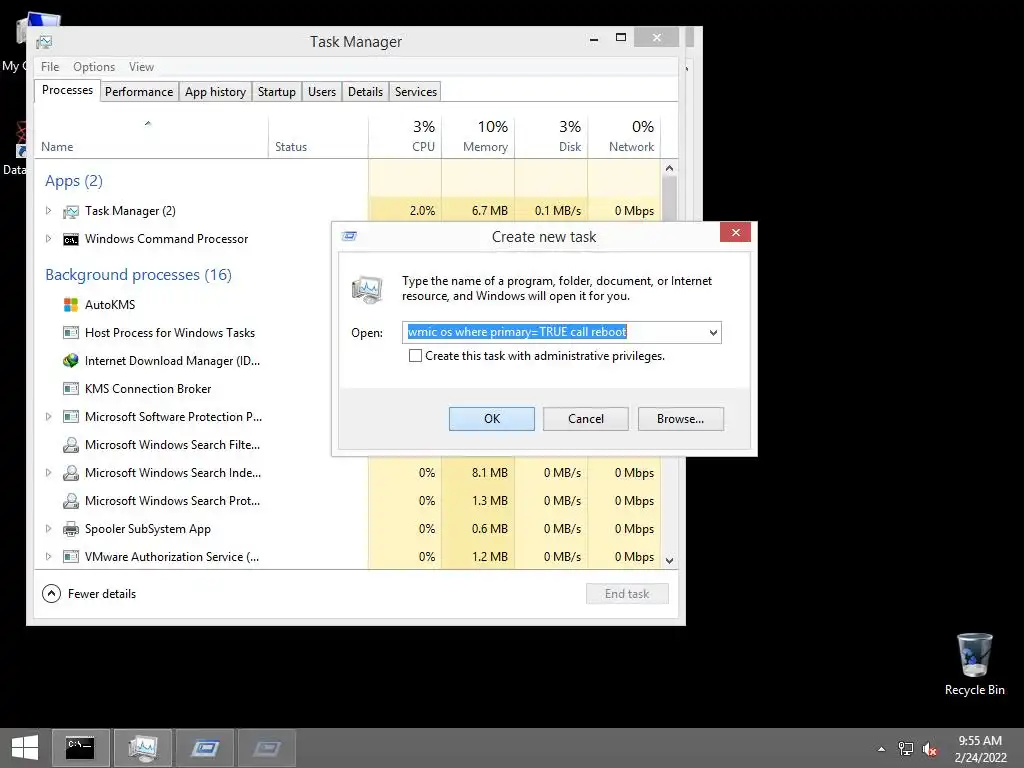Viewport: 1024px width, 768px height.
Task: Open the File menu
Action: [50, 67]
